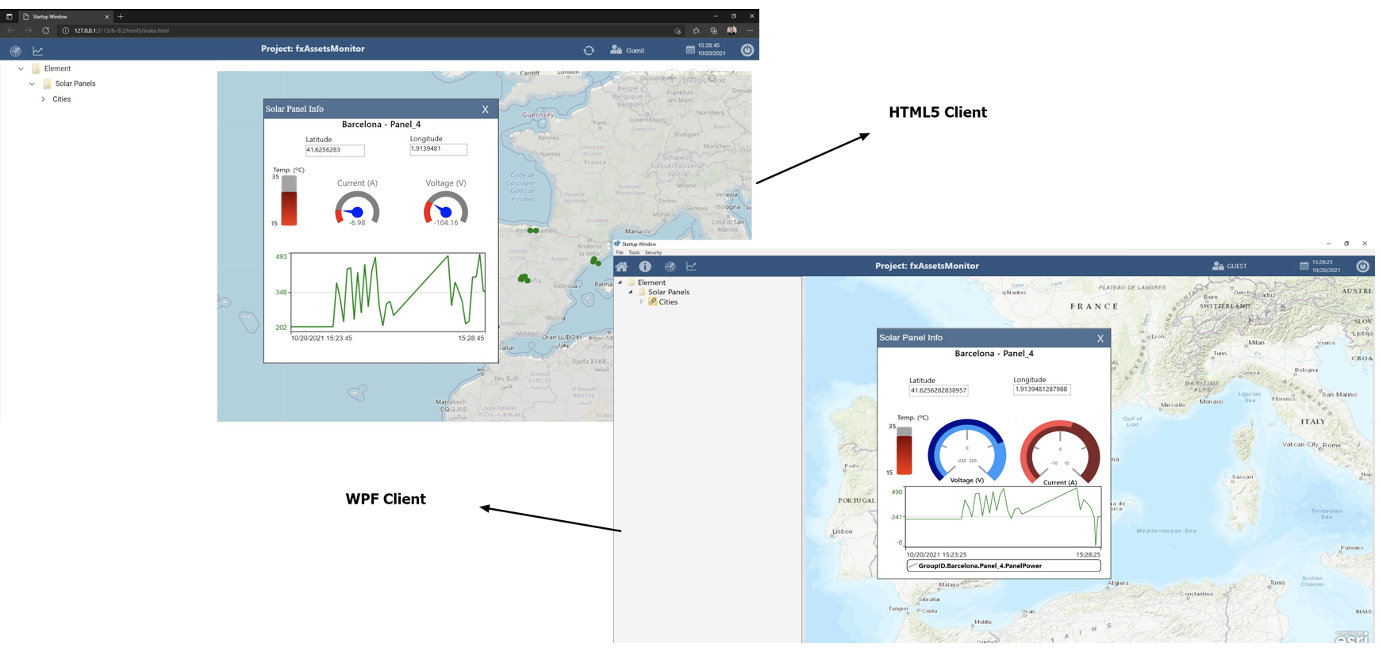Click the Current (A) gauge in HTML5 popup
The height and width of the screenshot is (656, 1380).
(x=356, y=209)
